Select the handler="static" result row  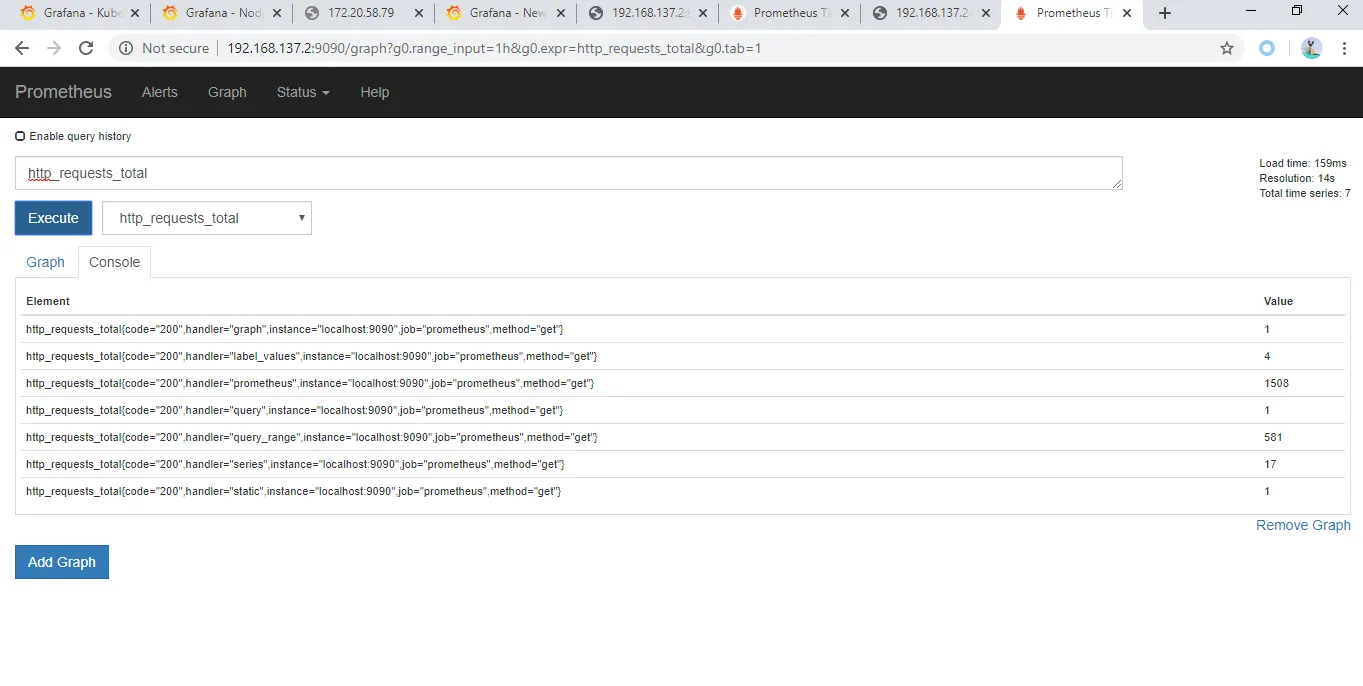coord(683,491)
